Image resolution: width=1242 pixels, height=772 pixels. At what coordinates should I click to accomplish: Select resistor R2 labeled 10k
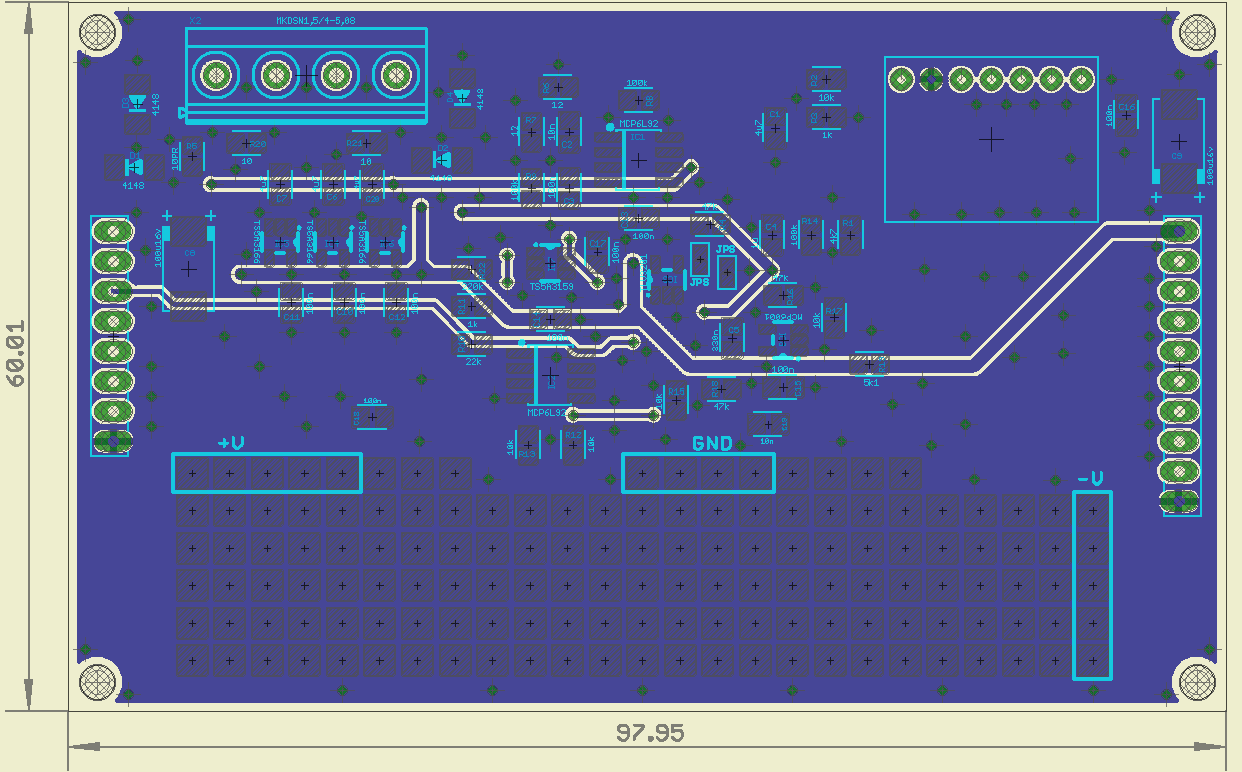(826, 80)
